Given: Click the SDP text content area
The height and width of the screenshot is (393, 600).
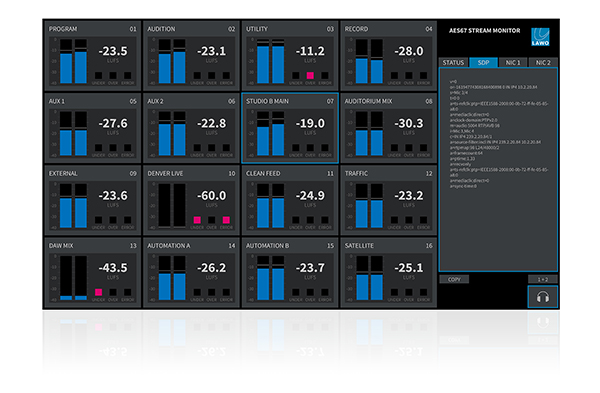Looking at the screenshot, I should pyautogui.click(x=498, y=170).
